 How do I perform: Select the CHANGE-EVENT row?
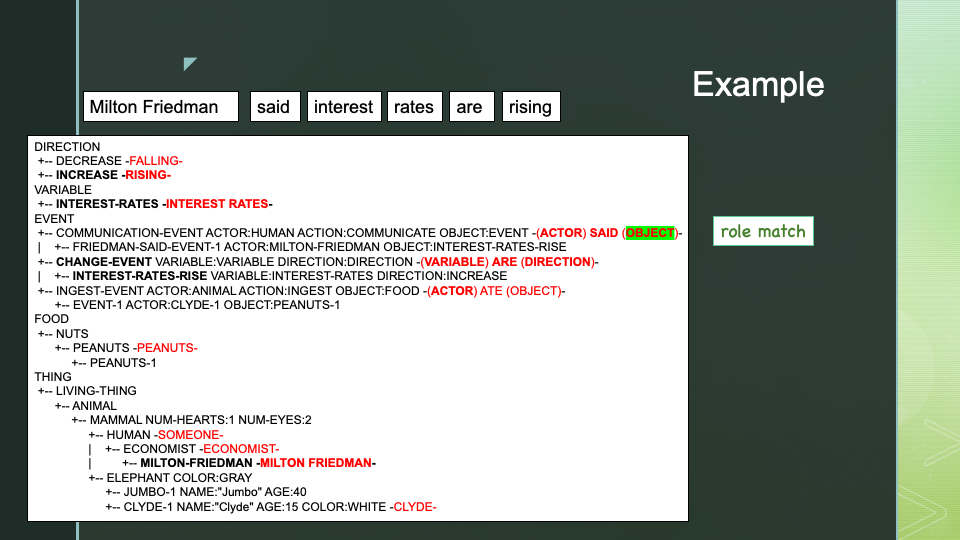318,261
